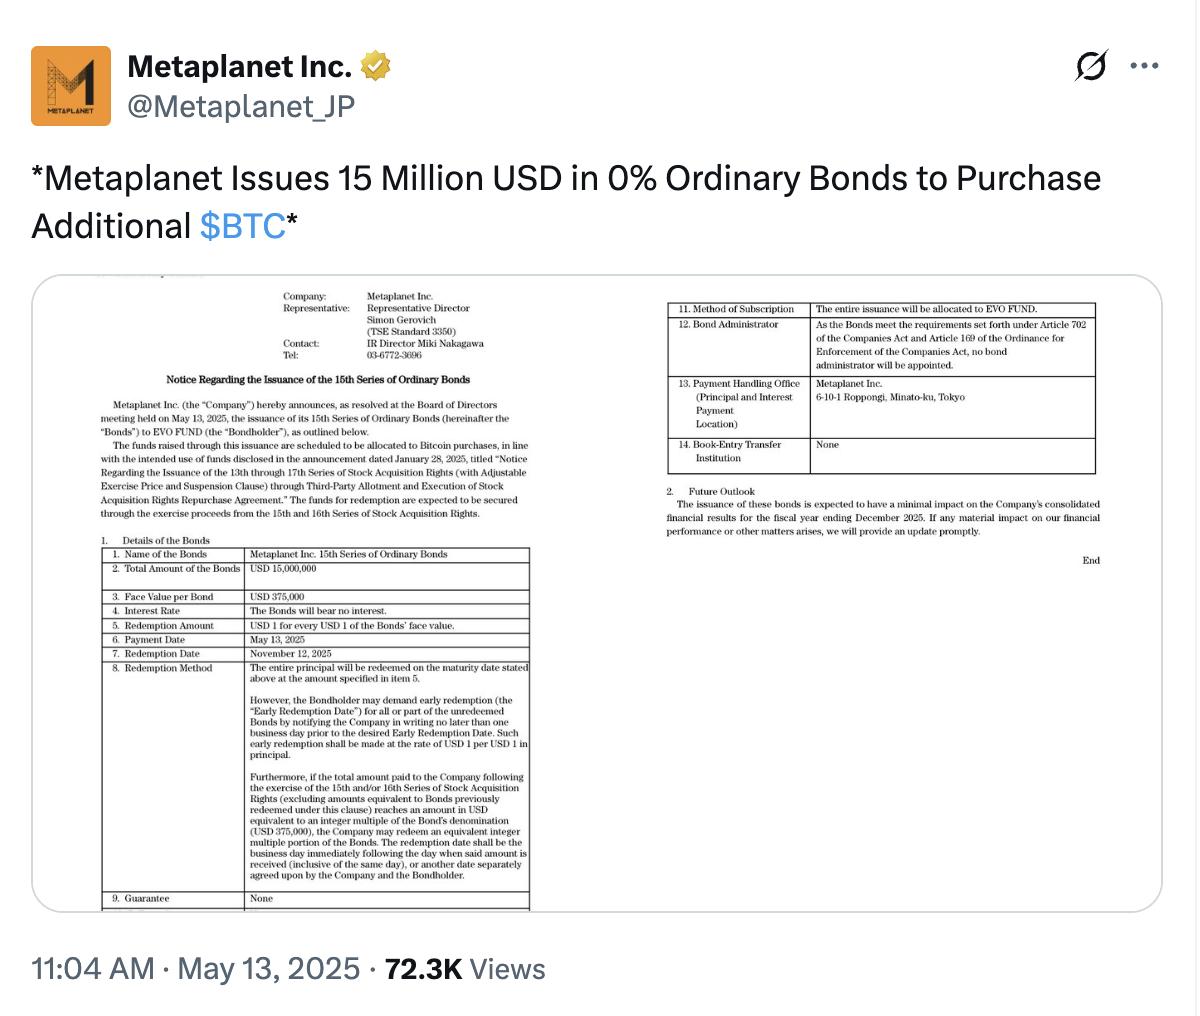View the 72.3K Views analytics
The width and height of the screenshot is (1200, 1016).
tap(464, 968)
